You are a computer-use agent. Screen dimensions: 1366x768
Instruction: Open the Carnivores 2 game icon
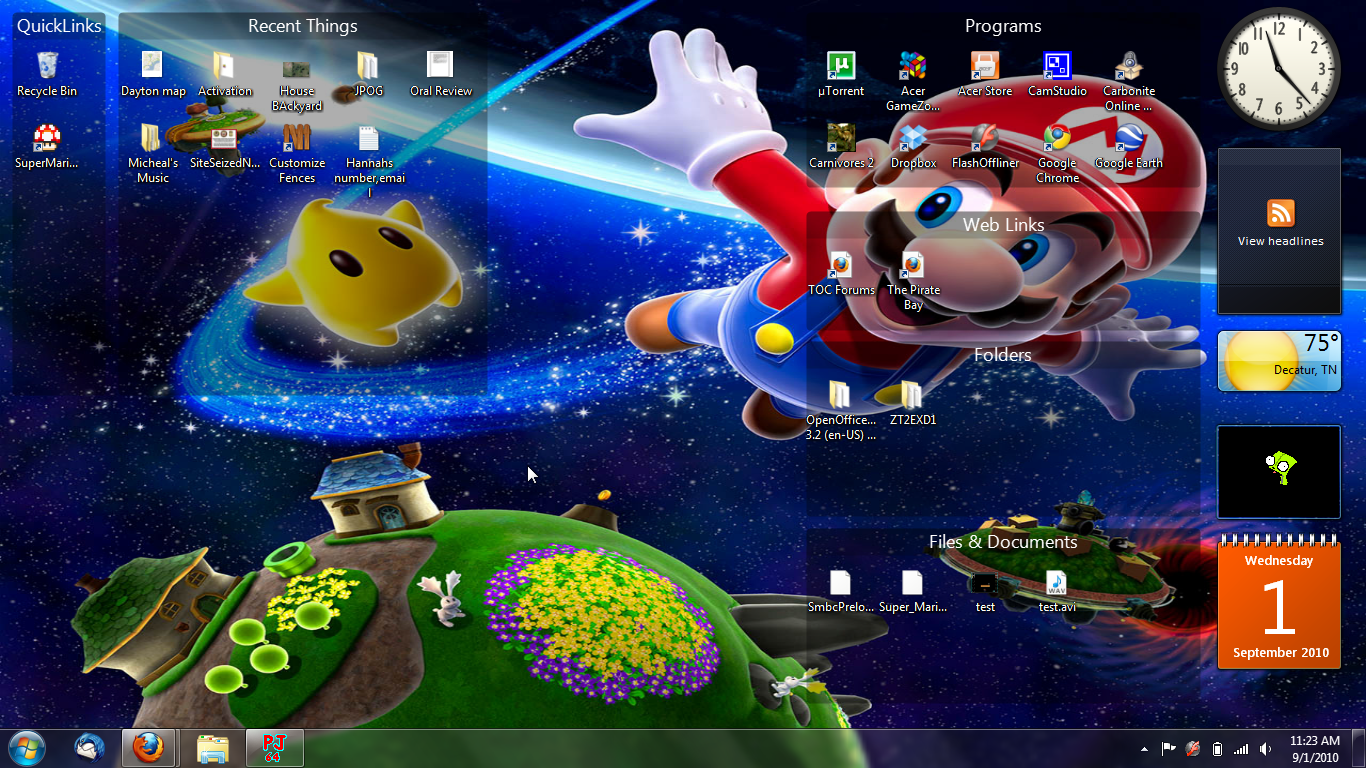(841, 140)
